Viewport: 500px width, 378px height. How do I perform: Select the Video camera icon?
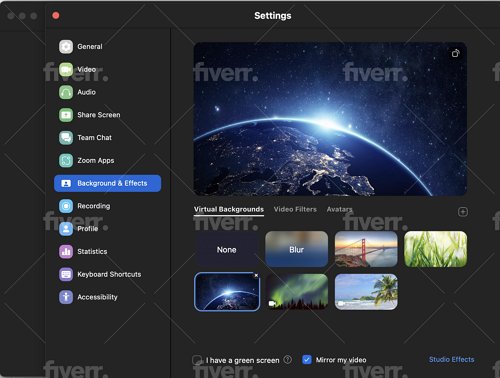(66, 69)
